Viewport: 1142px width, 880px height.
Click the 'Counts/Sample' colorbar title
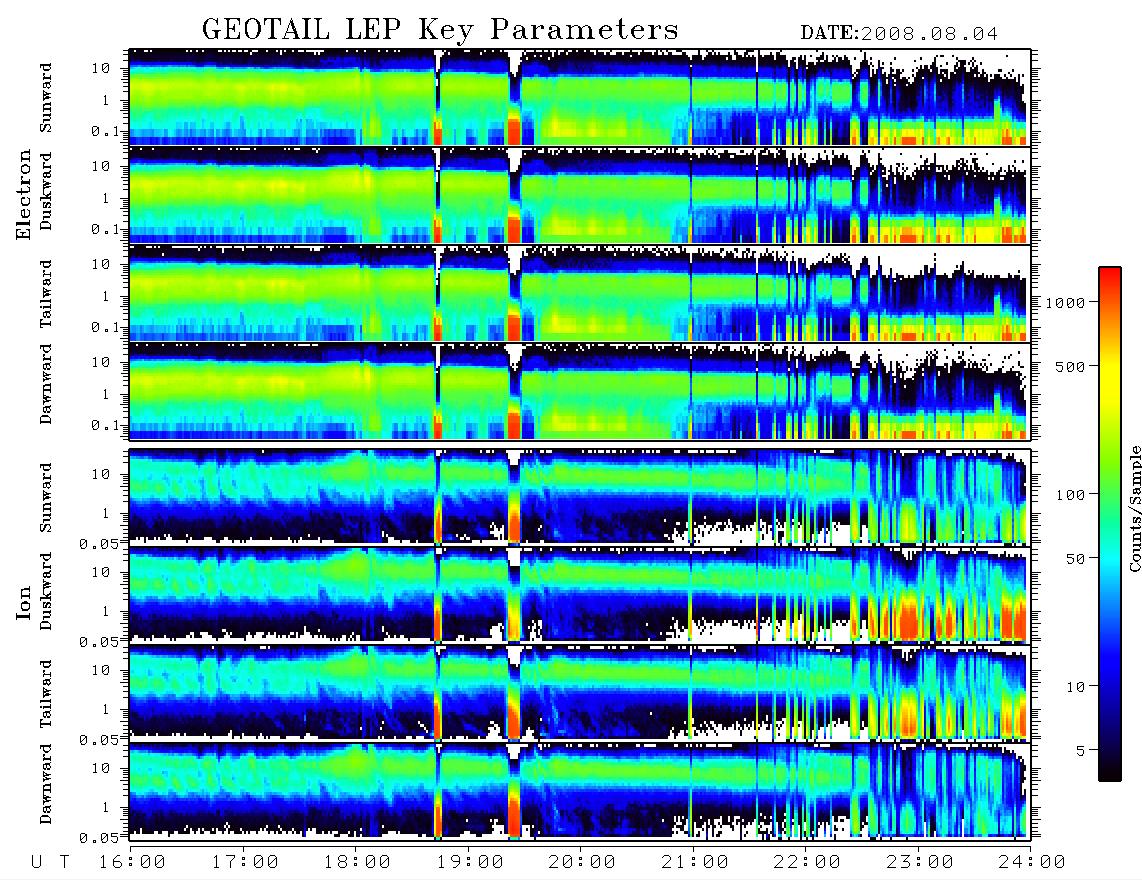[1134, 508]
